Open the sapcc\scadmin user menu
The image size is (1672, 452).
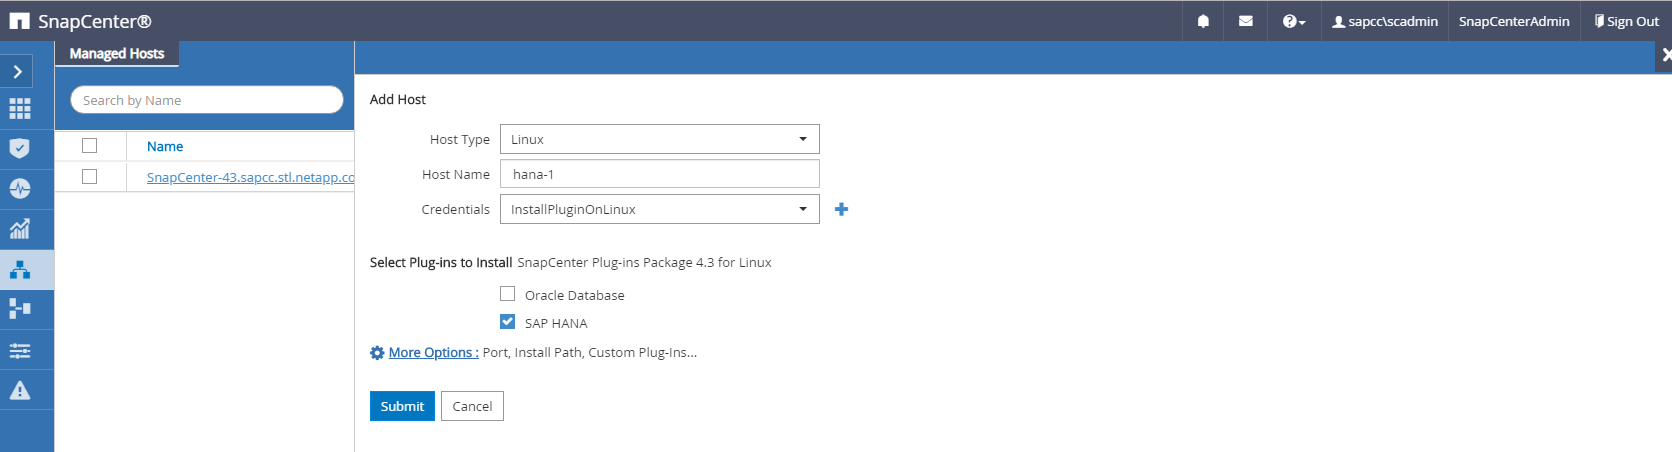(1385, 21)
